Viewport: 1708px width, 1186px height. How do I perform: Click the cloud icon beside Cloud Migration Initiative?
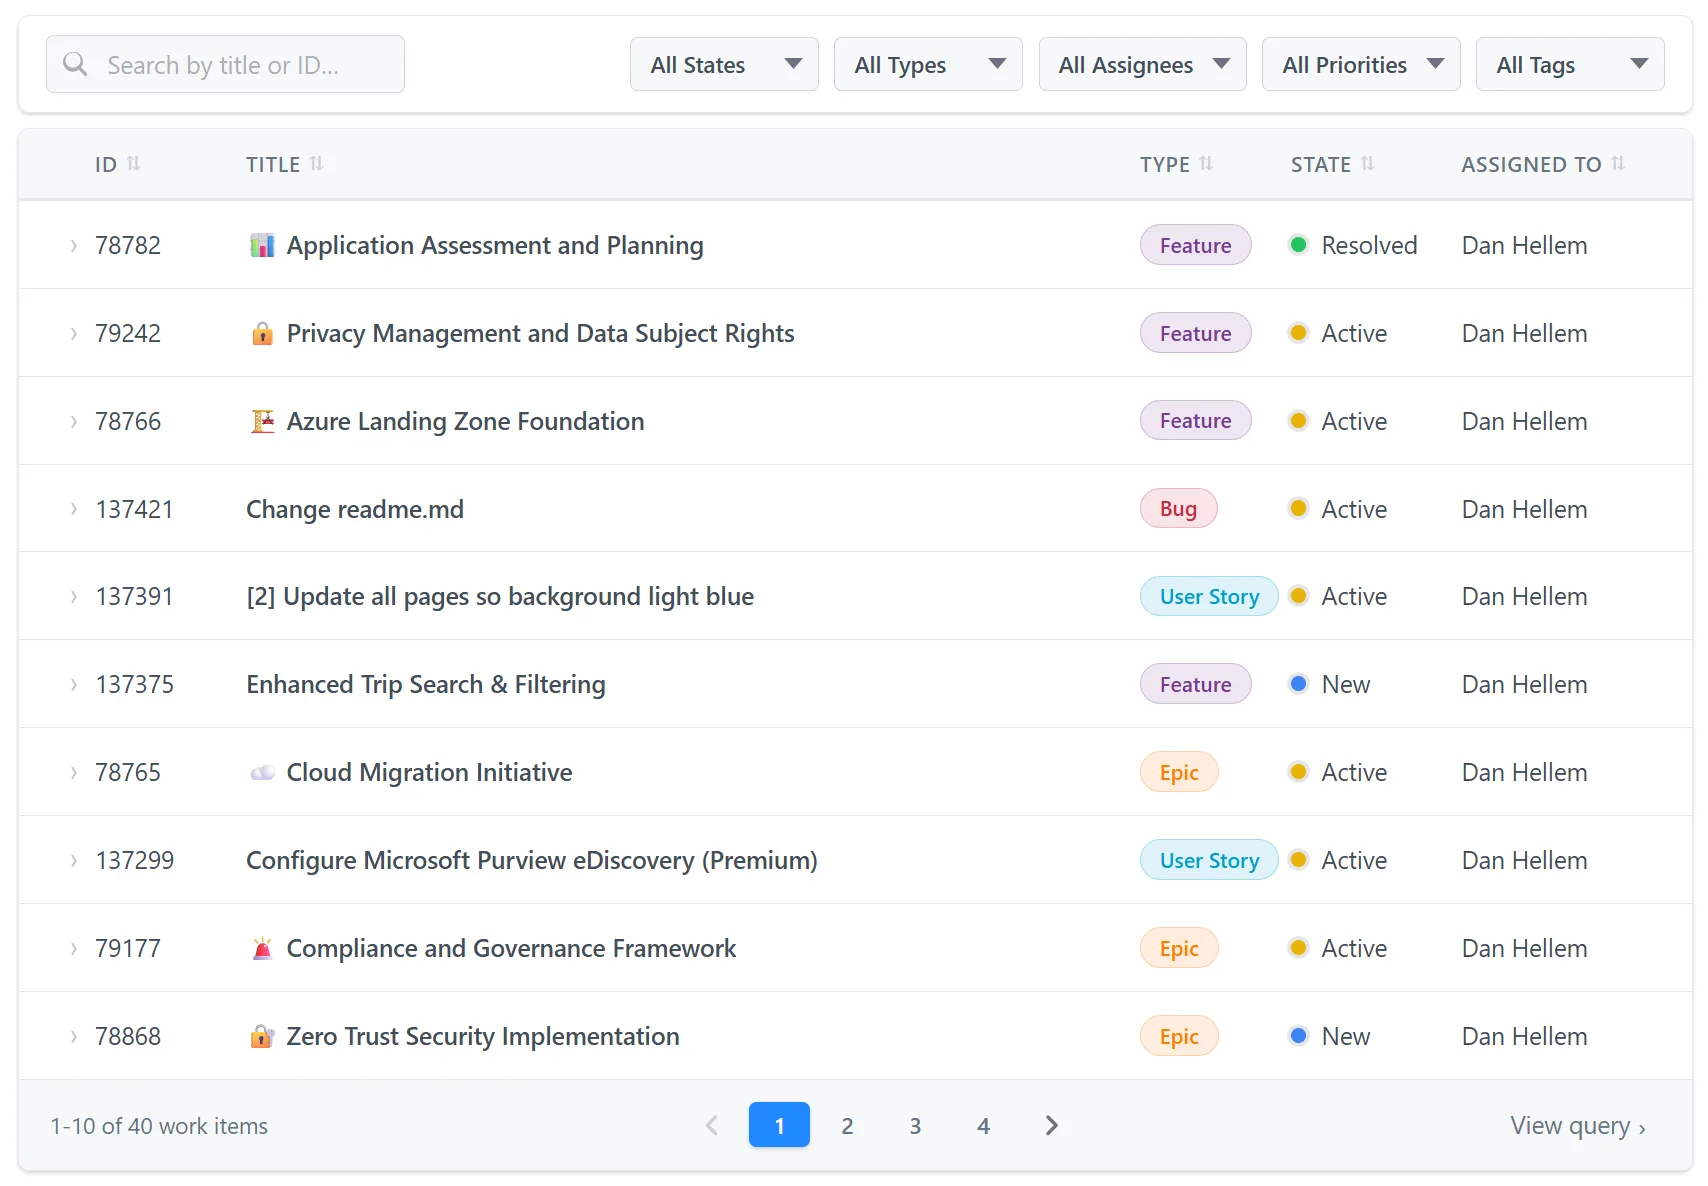click(262, 773)
